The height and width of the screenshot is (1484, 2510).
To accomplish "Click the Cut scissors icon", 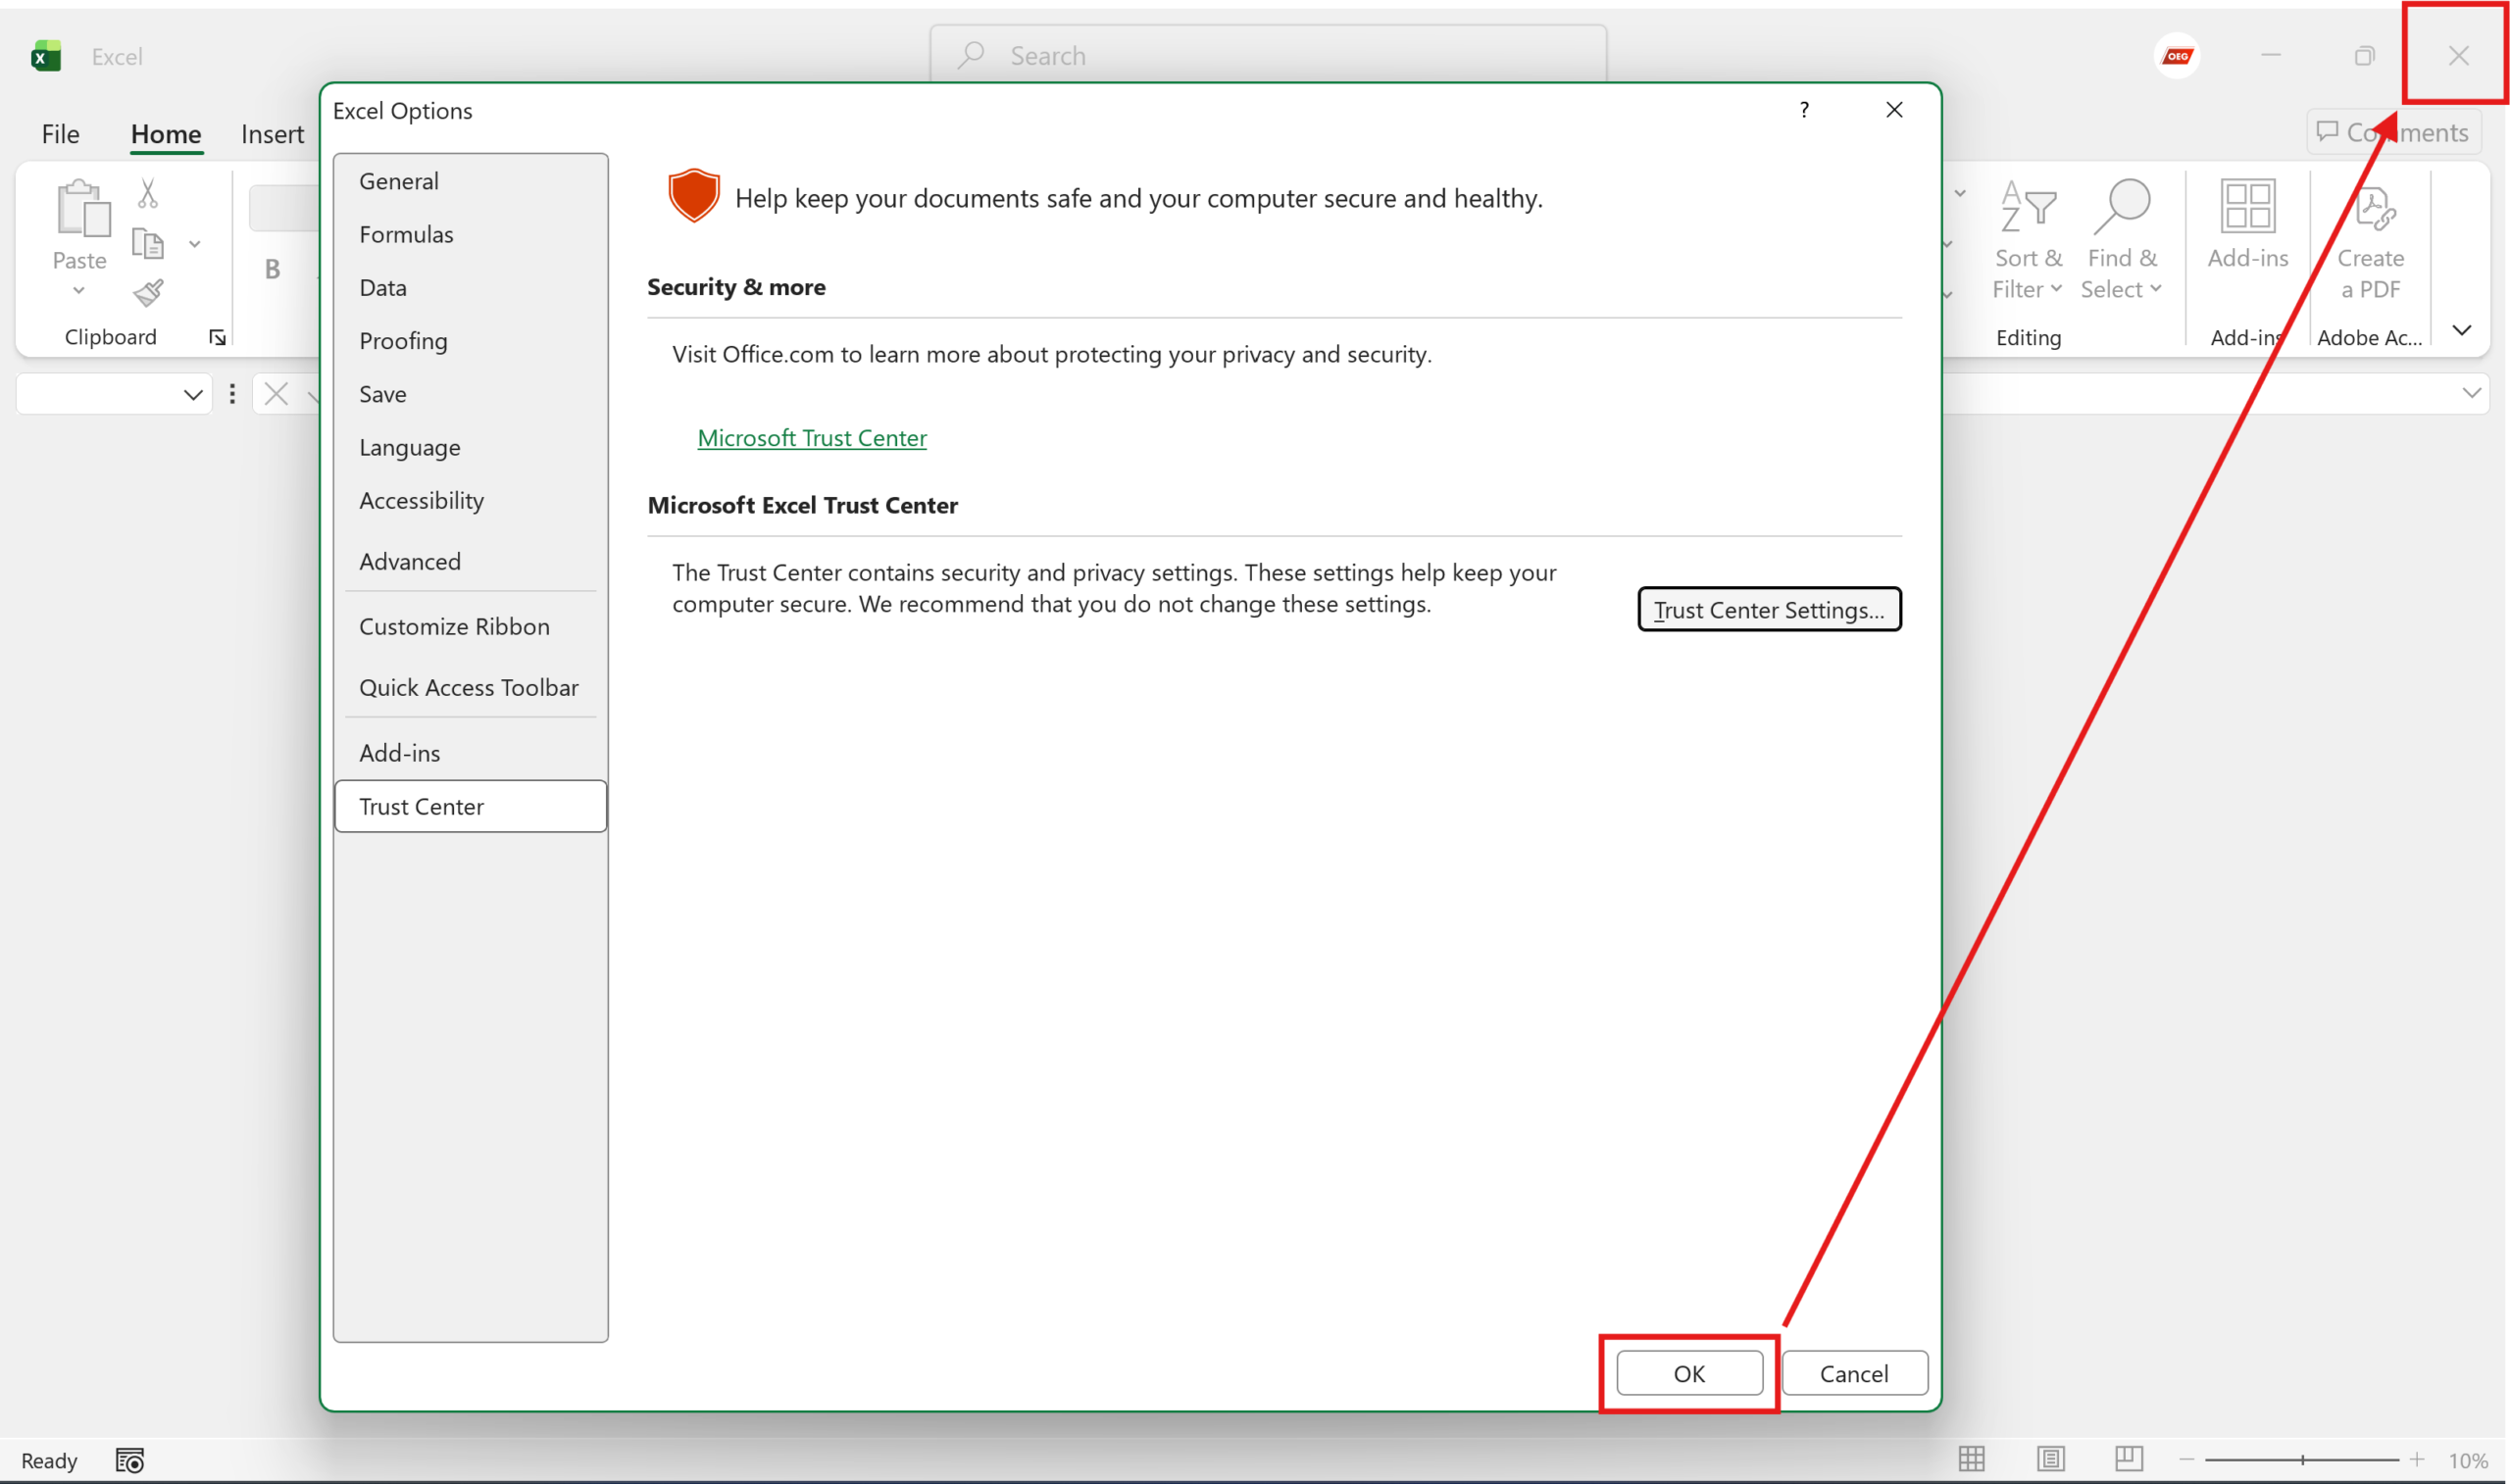I will [148, 193].
